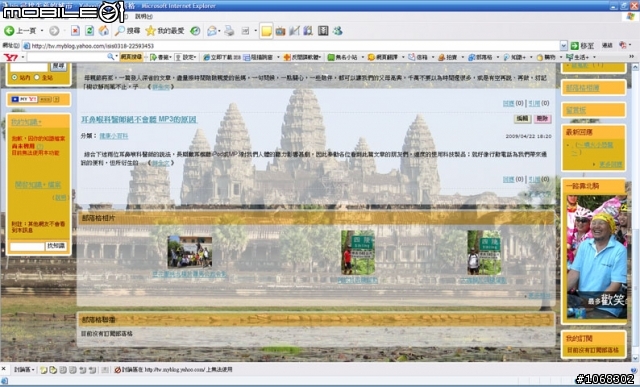Click 立即下載 on the Yahoo toolbar
The image size is (640, 387).
(222, 57)
